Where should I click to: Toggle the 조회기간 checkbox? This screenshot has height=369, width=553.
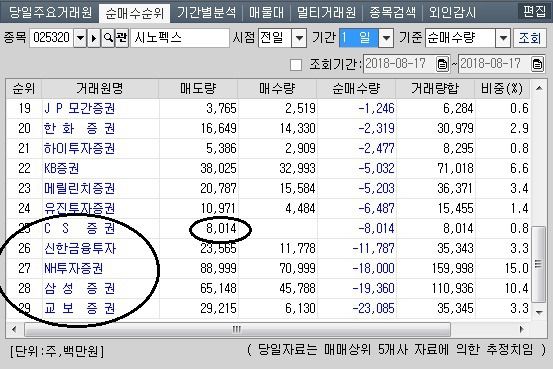296,65
